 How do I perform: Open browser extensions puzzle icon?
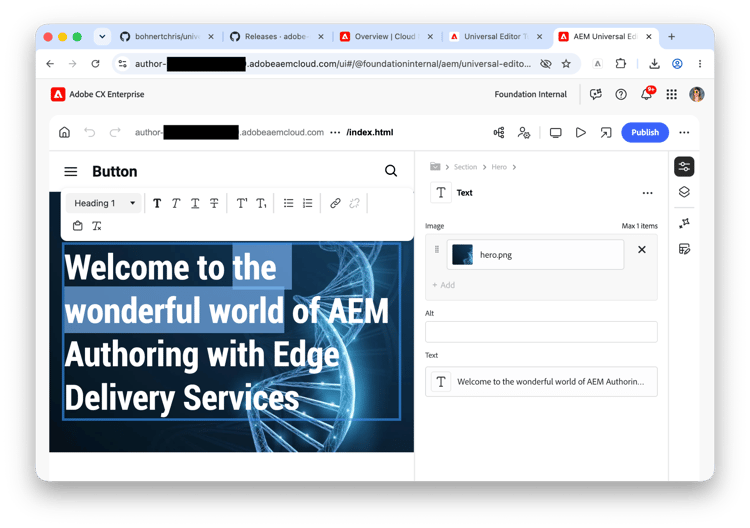click(x=620, y=64)
